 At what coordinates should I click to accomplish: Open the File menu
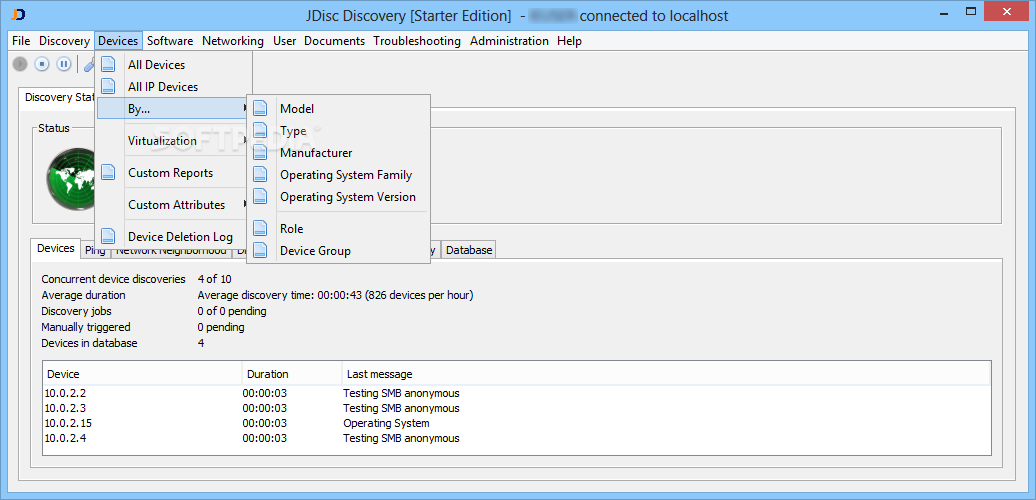21,41
